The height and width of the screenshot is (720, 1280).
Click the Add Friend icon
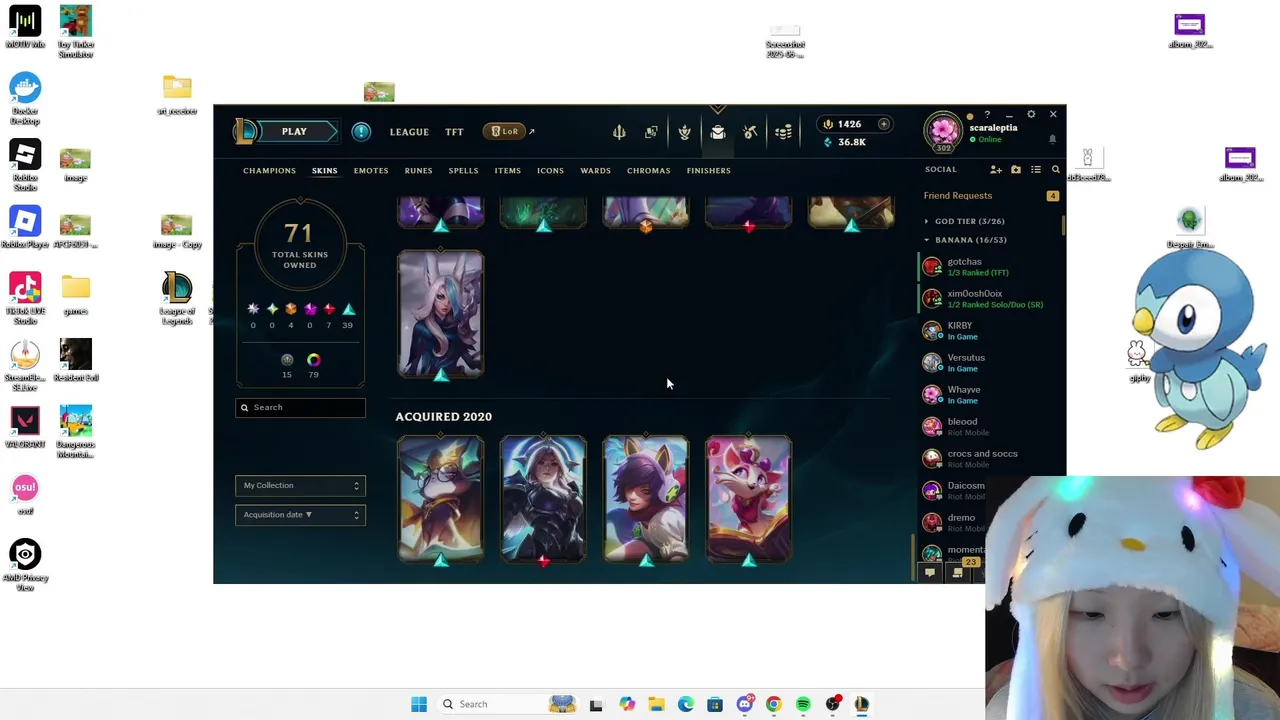995,170
